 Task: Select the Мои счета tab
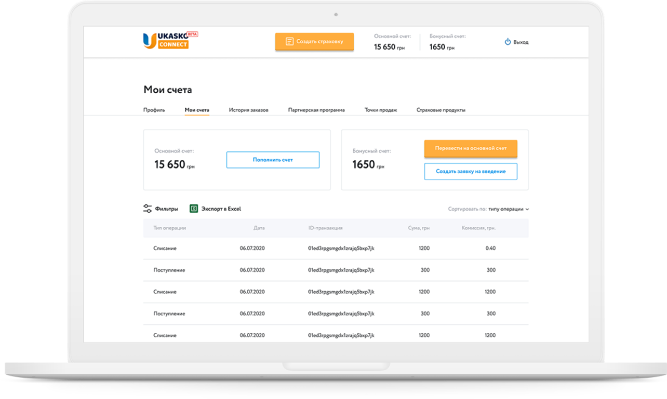(x=197, y=110)
